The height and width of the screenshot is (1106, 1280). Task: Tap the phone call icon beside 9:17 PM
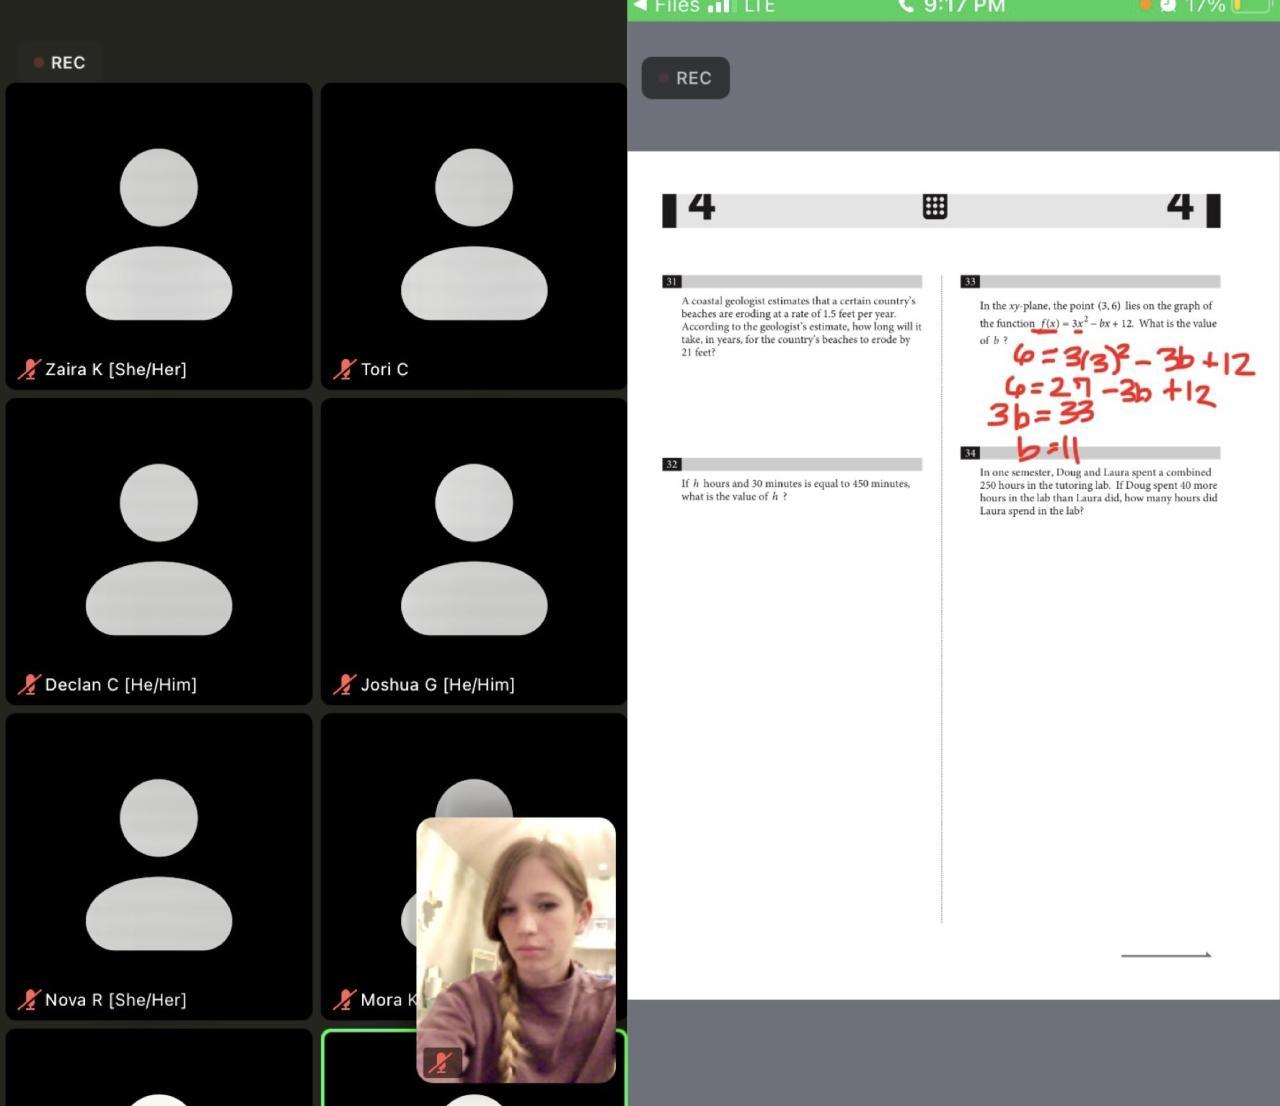[906, 5]
